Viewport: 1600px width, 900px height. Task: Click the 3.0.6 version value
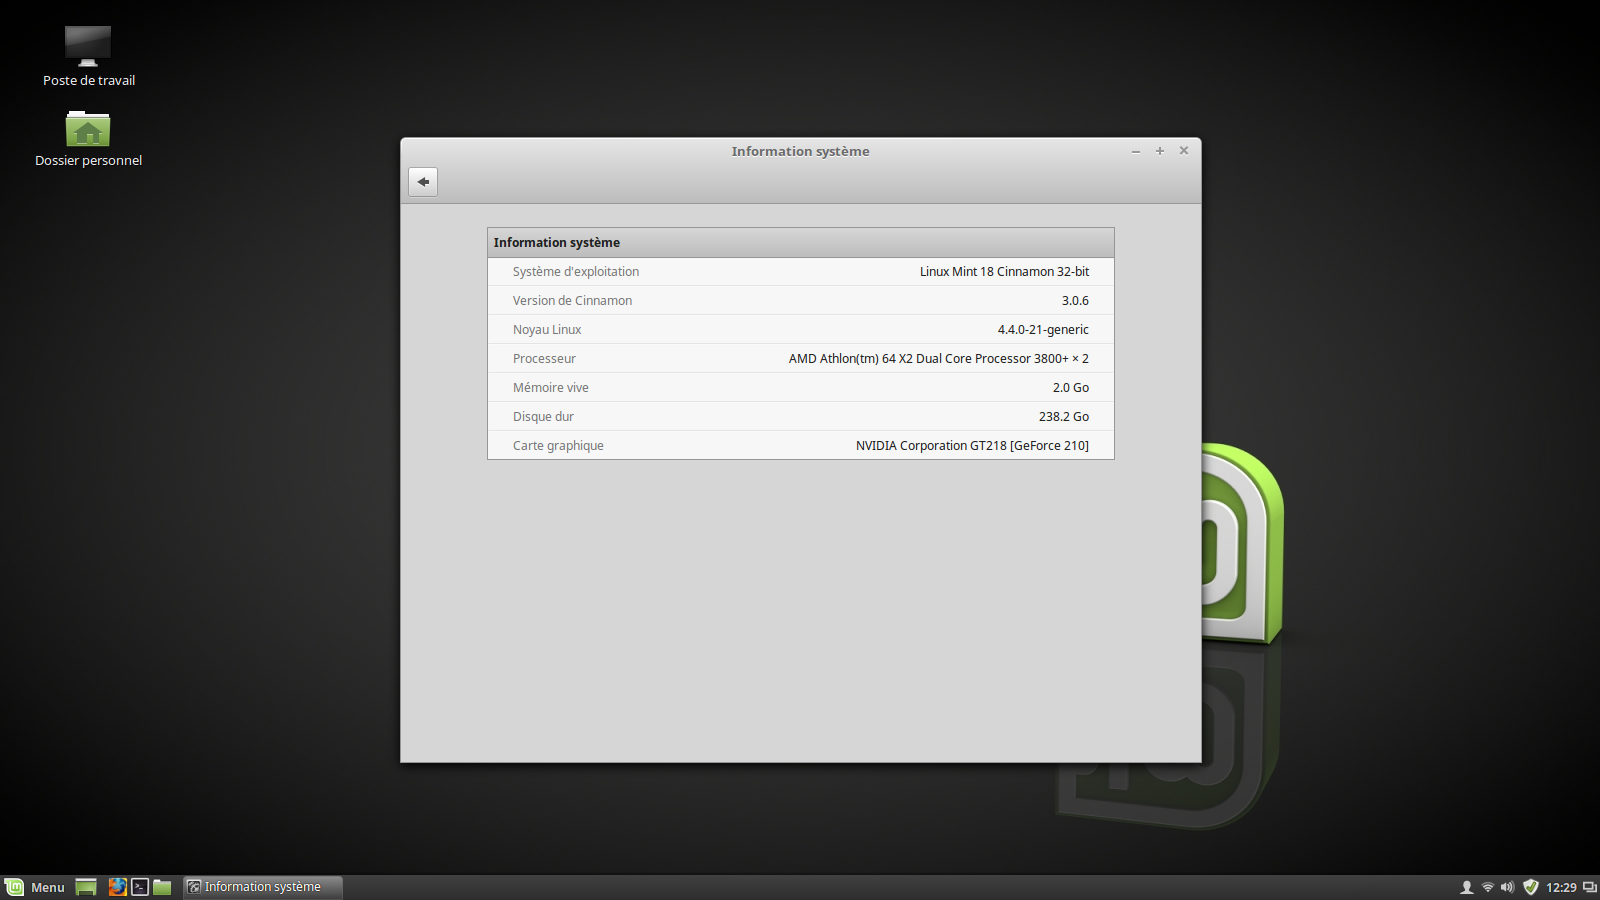1075,301
